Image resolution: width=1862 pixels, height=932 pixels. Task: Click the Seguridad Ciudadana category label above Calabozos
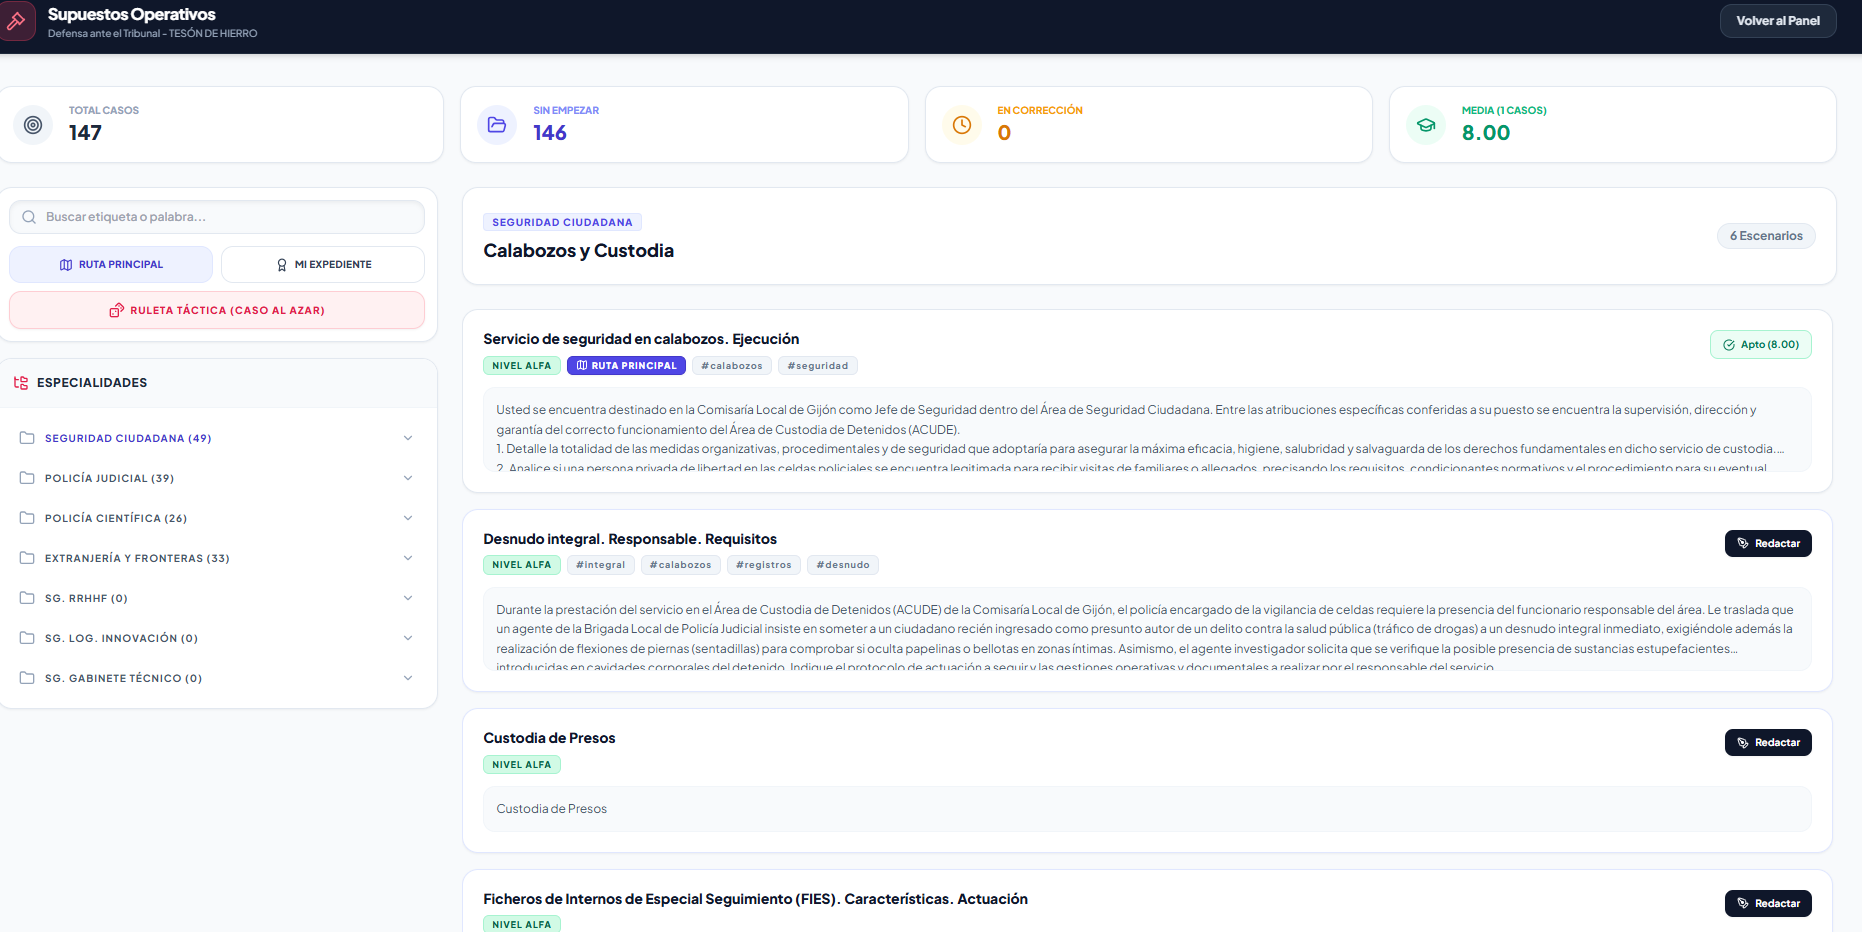[x=562, y=222]
